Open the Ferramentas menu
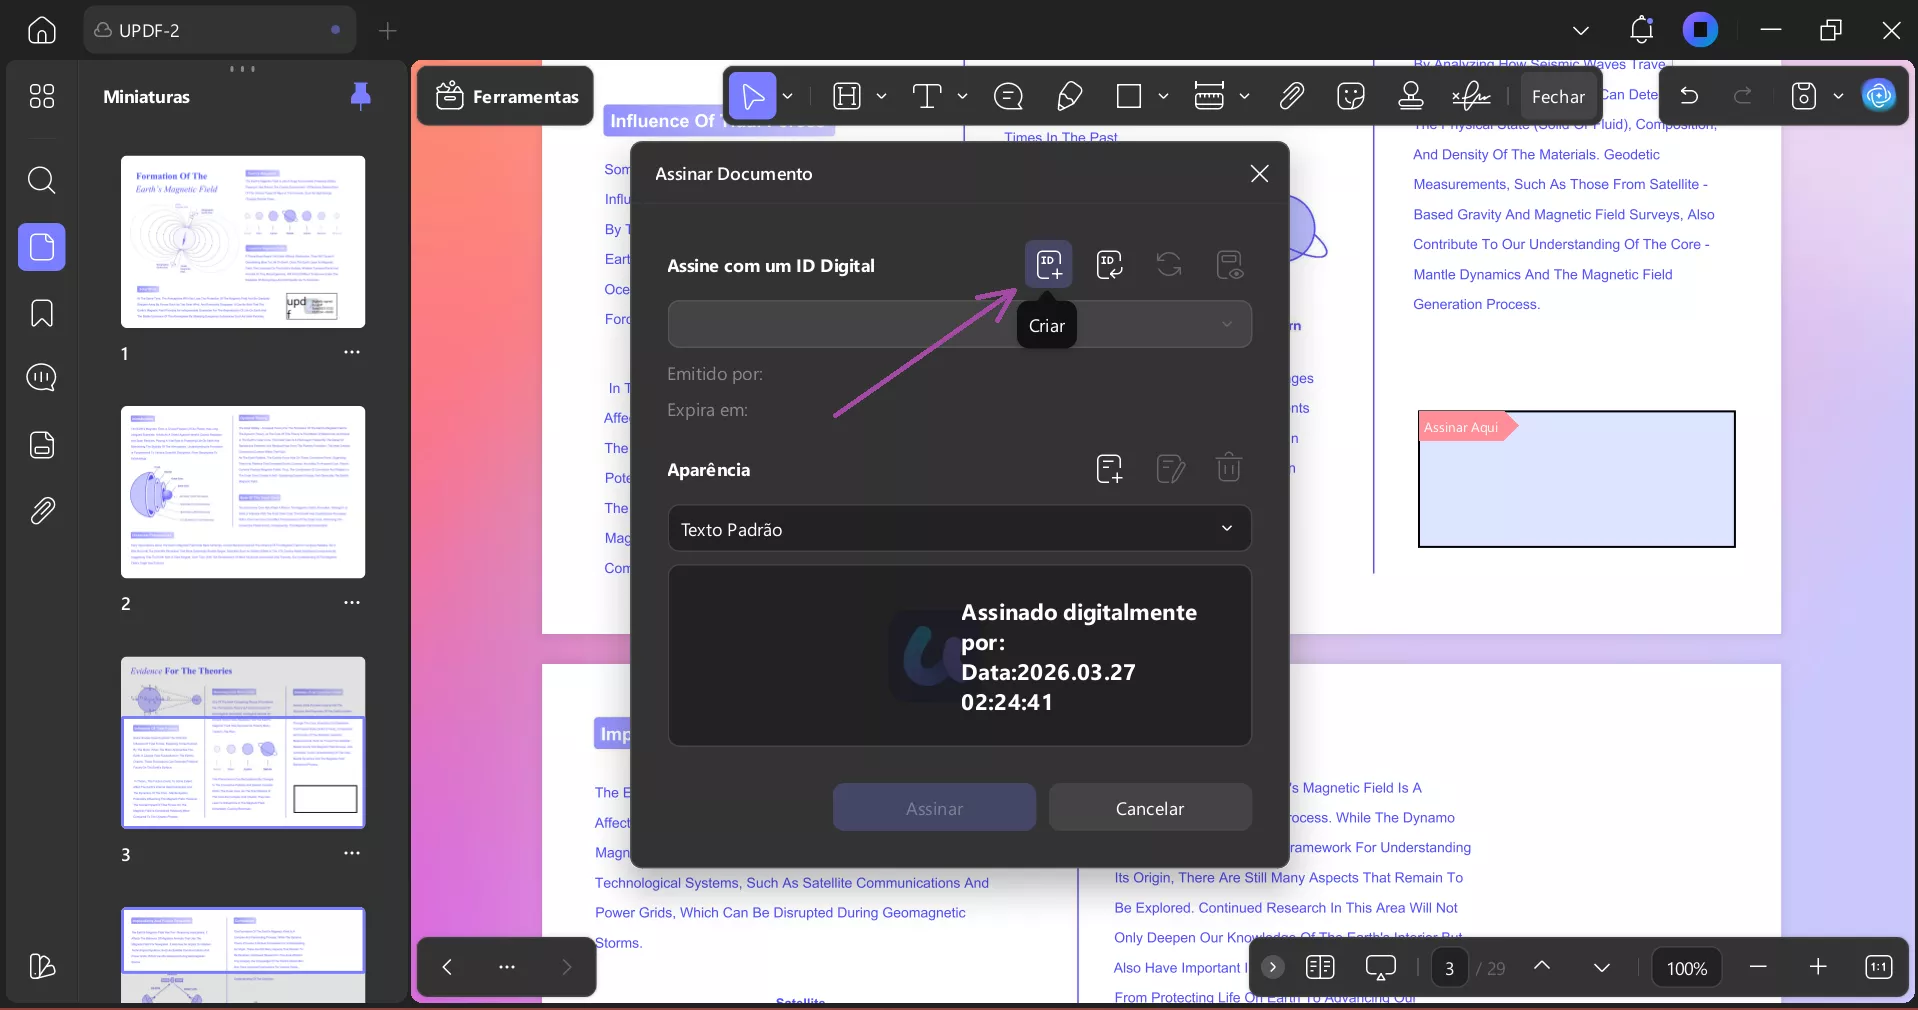 [506, 96]
